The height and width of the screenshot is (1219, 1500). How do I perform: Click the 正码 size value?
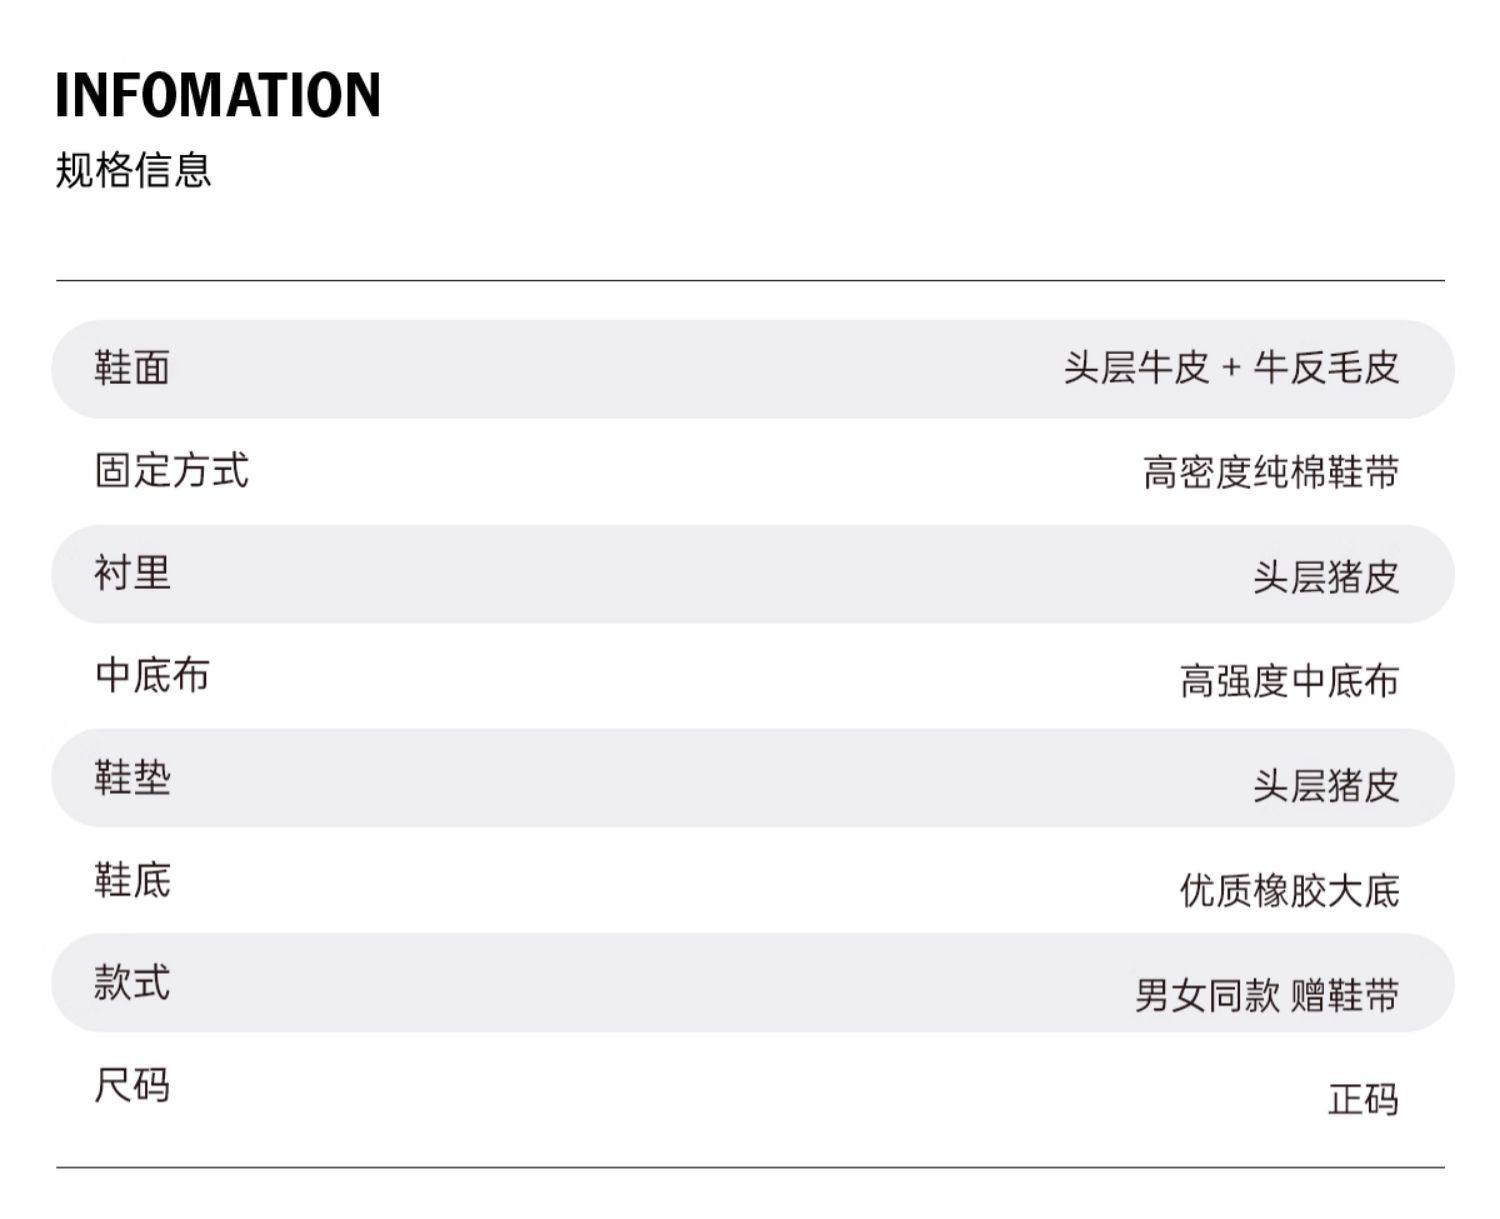pos(1362,1099)
